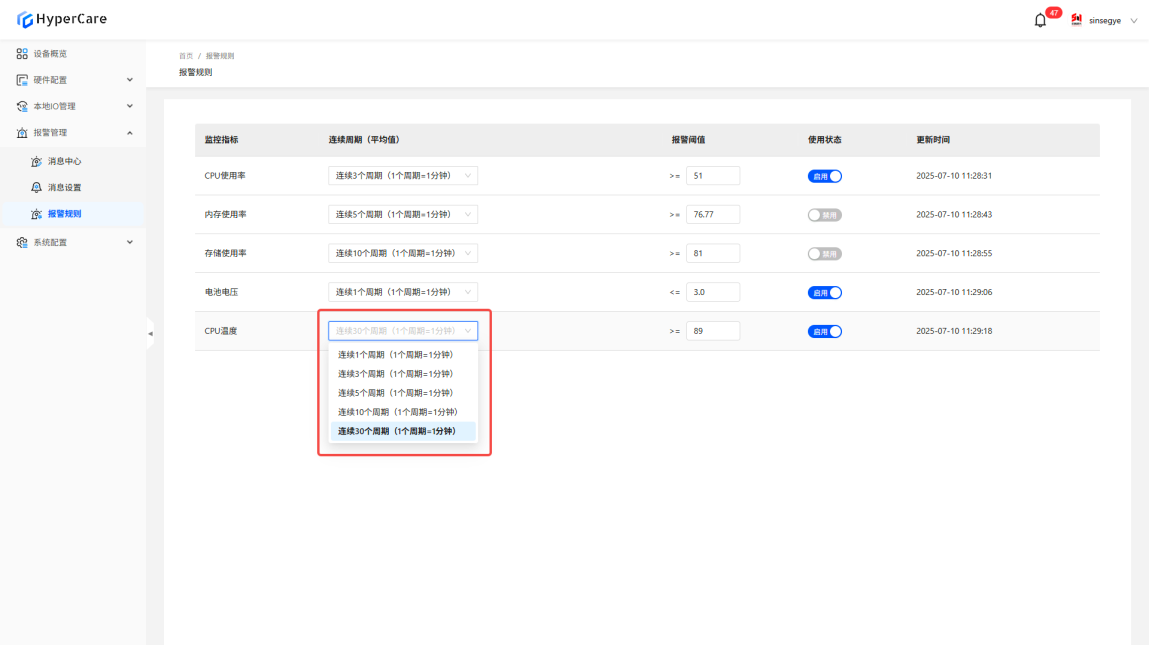The height and width of the screenshot is (645, 1149).
Task: Open 报警规则 page in sidebar
Action: 64,214
